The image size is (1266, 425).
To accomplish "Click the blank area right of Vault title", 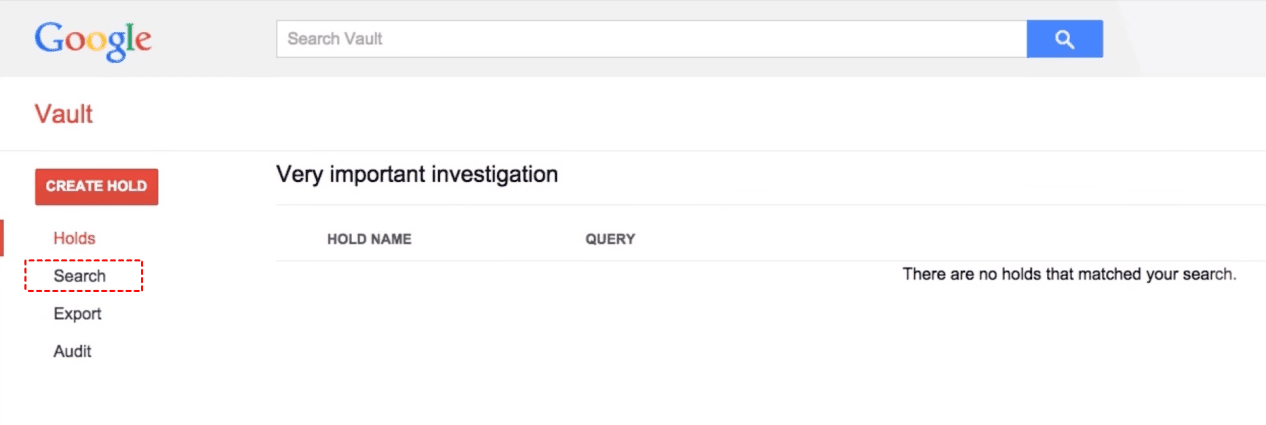I will click(600, 114).
